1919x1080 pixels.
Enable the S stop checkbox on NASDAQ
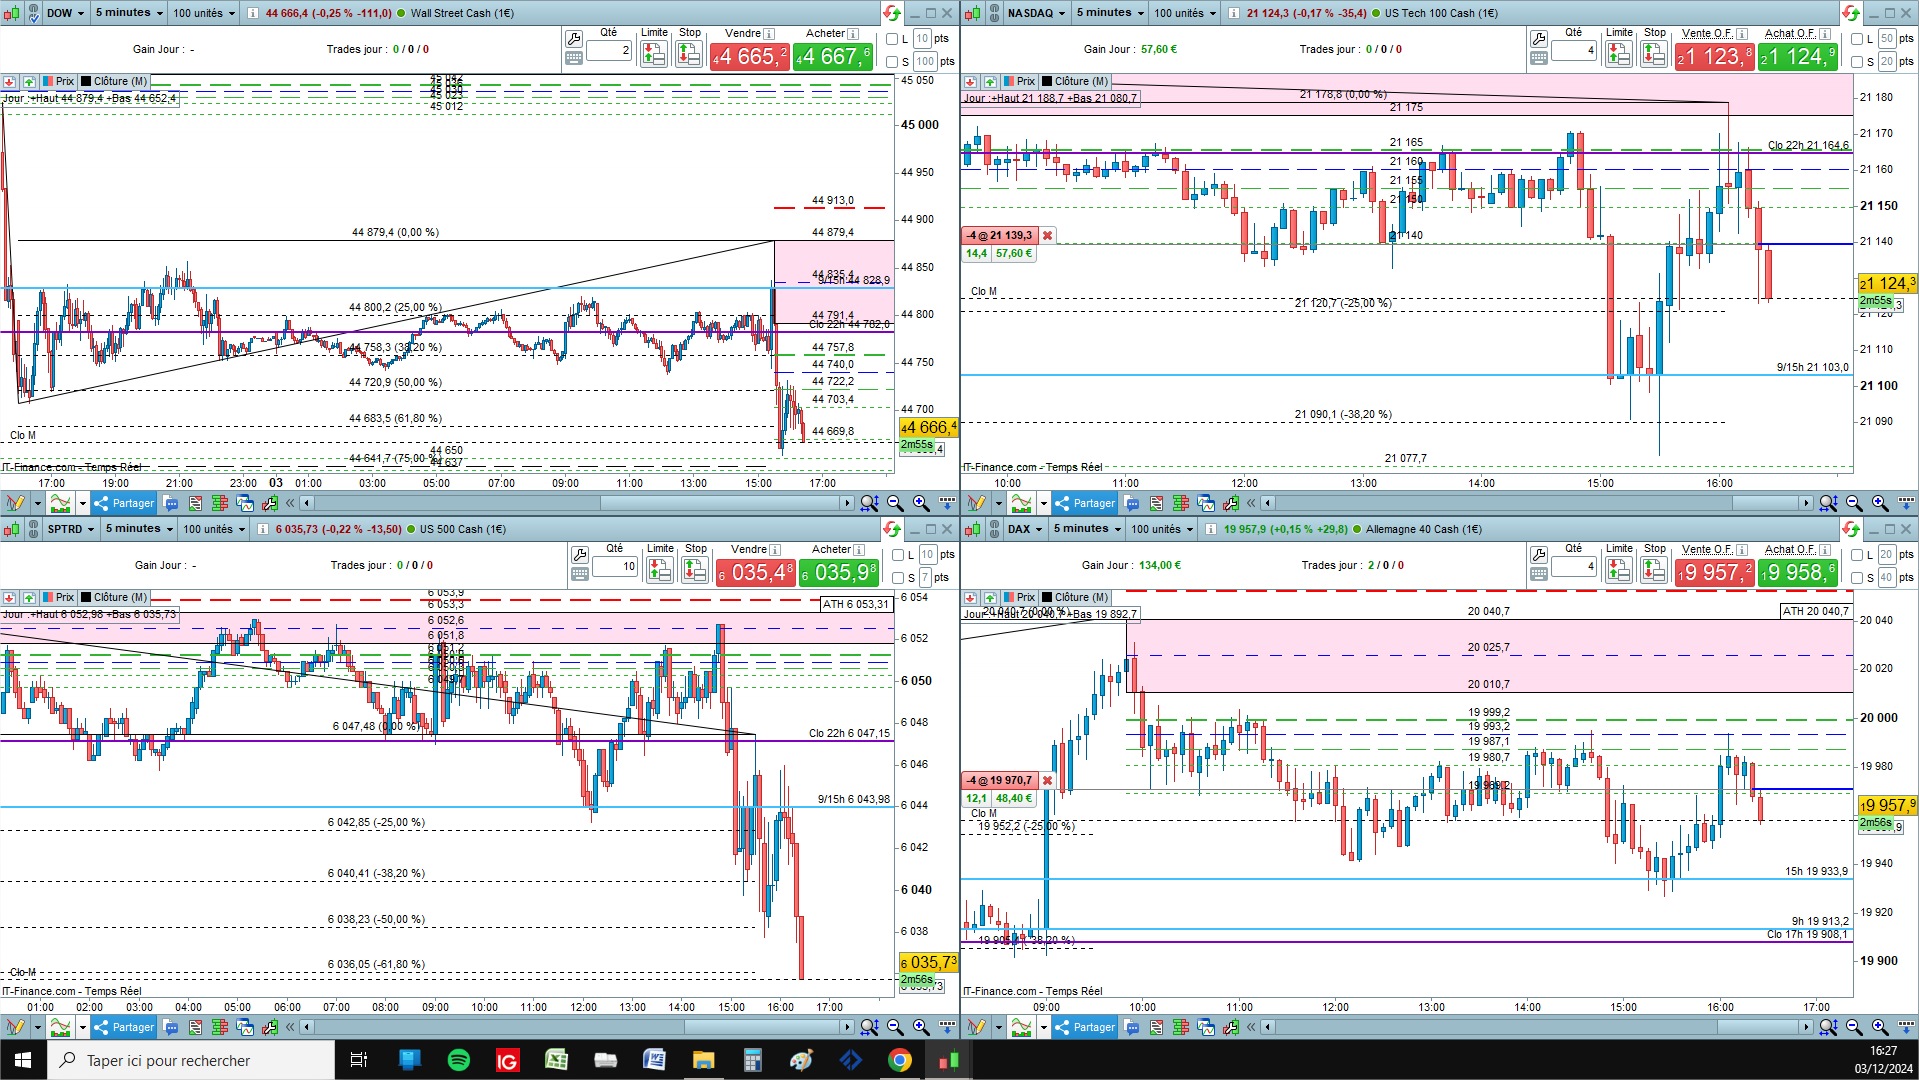click(1857, 62)
